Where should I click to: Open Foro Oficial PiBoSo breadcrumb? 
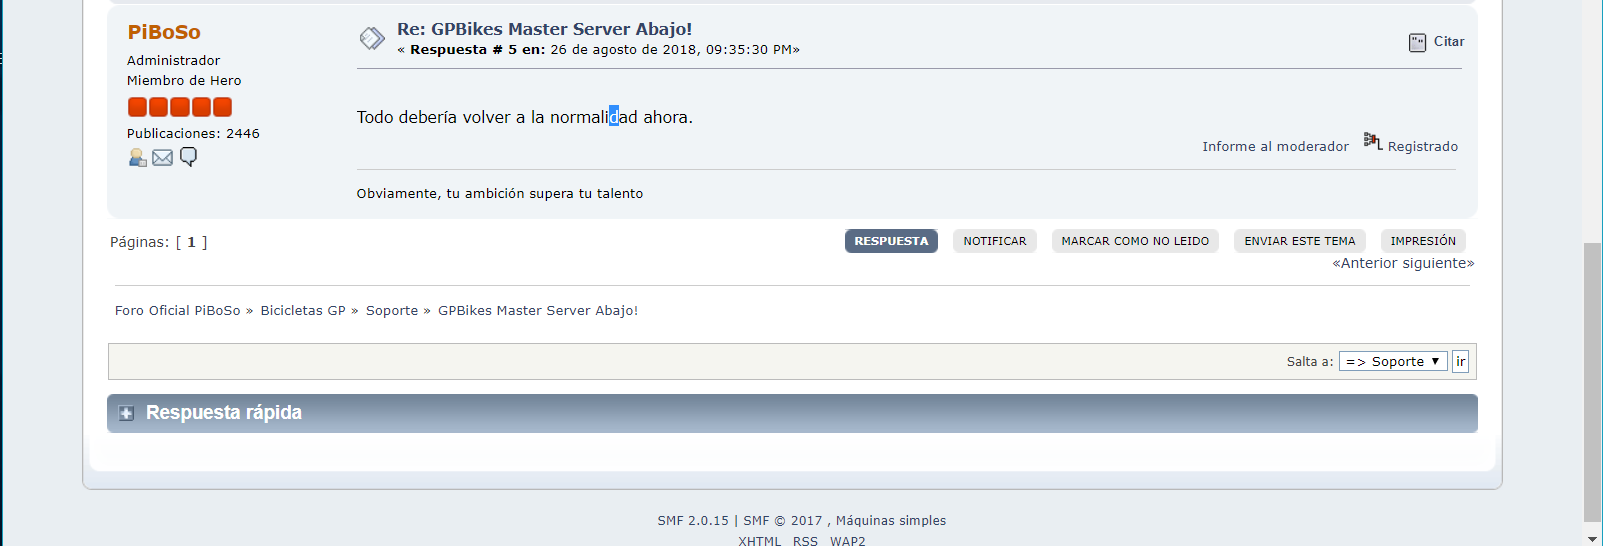pyautogui.click(x=178, y=311)
